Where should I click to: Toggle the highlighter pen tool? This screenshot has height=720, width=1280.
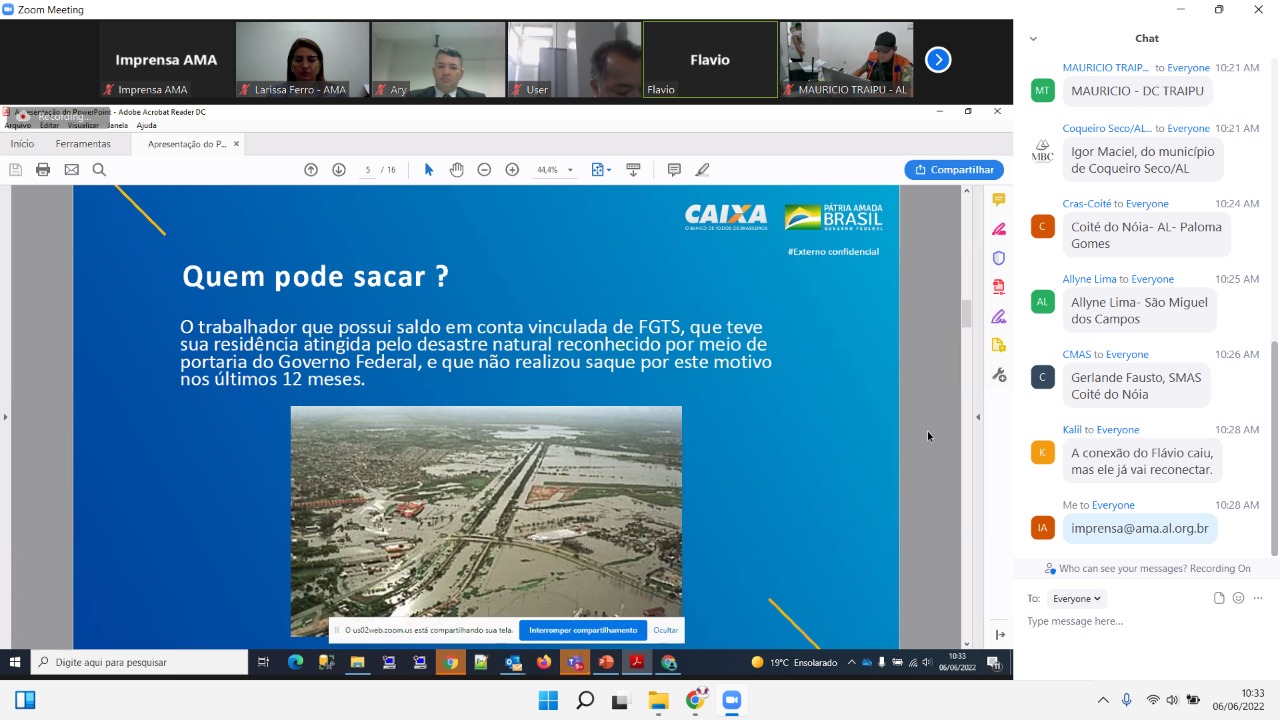pos(702,170)
